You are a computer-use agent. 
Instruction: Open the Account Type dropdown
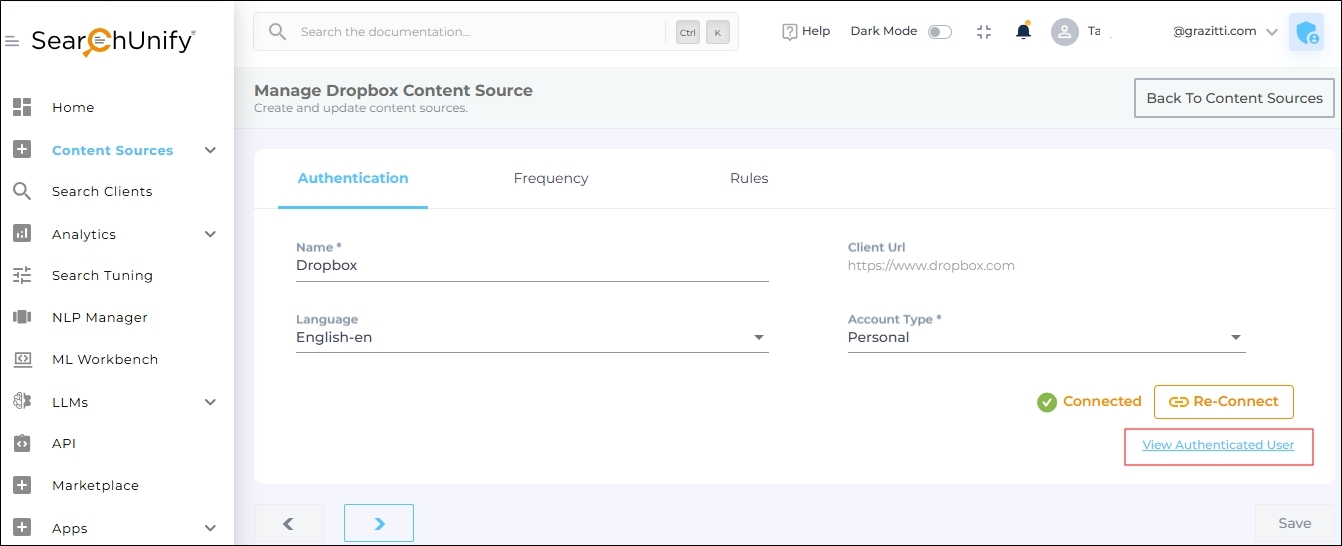[x=1235, y=338]
